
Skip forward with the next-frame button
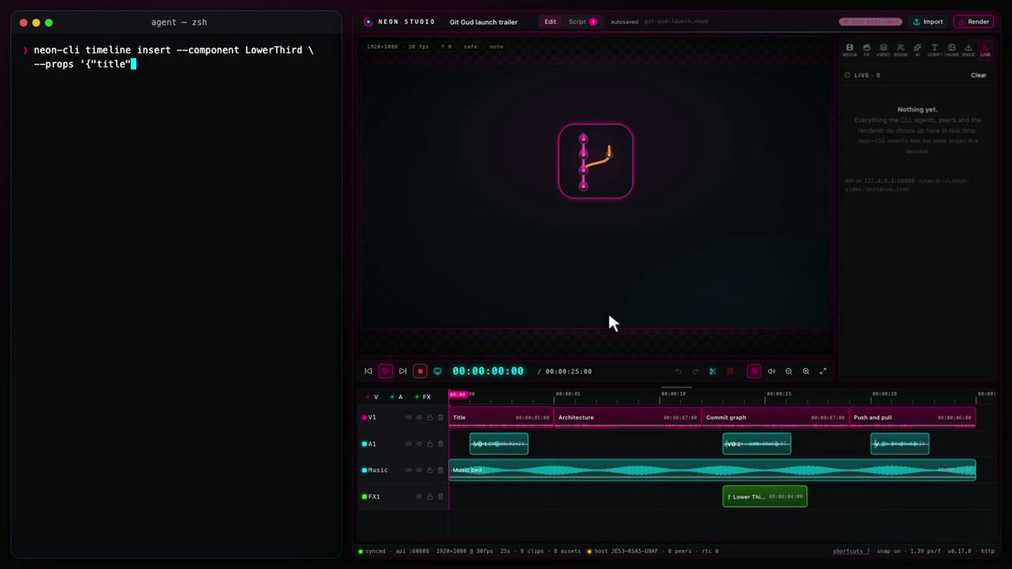[x=403, y=371]
